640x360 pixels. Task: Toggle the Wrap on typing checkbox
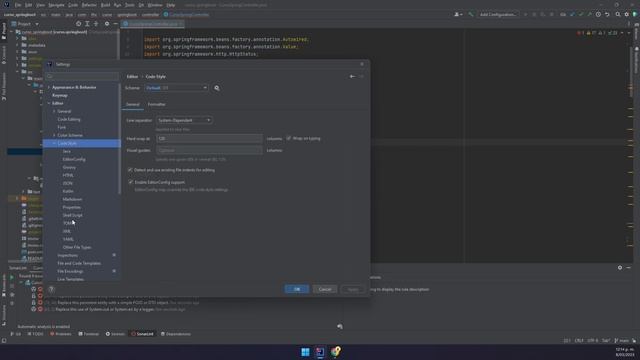point(289,138)
